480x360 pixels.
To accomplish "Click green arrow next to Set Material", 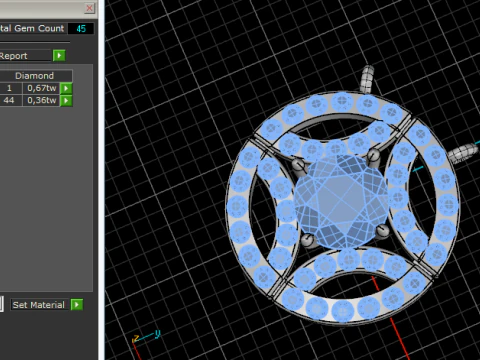I will click(x=77, y=304).
